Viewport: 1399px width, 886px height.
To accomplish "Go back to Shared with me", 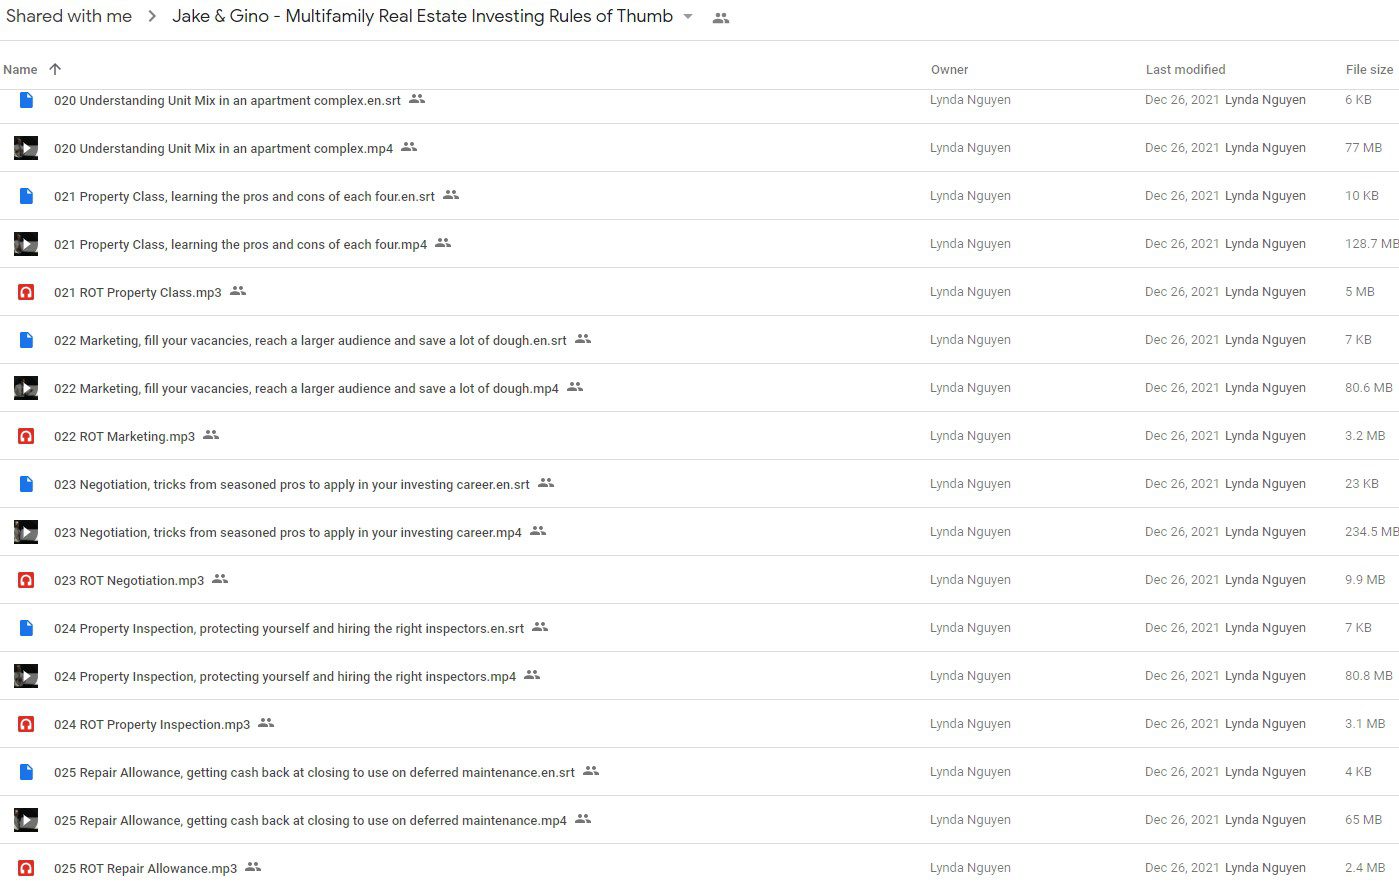I will click(69, 16).
